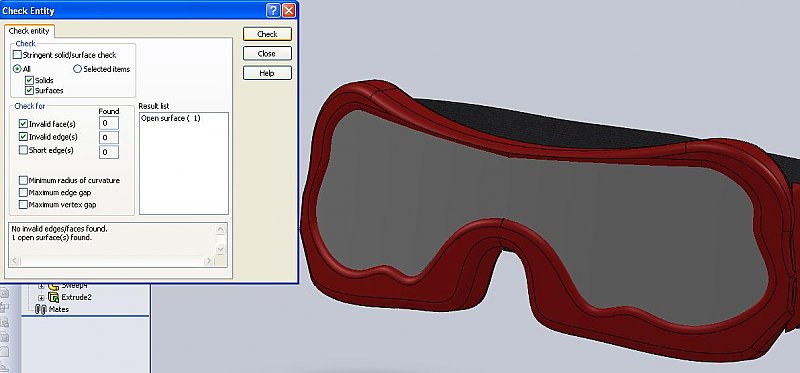Open the Help button
Viewport: 800px width, 373px height.
[x=267, y=73]
